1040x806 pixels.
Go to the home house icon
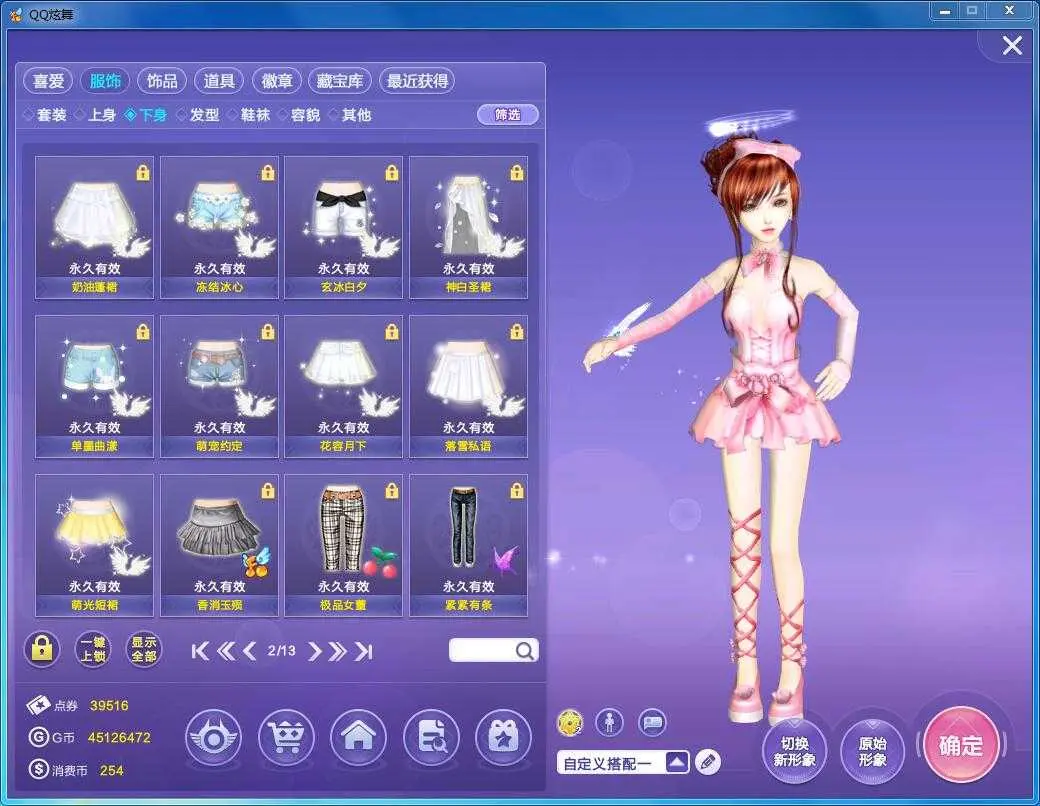pyautogui.click(x=358, y=738)
